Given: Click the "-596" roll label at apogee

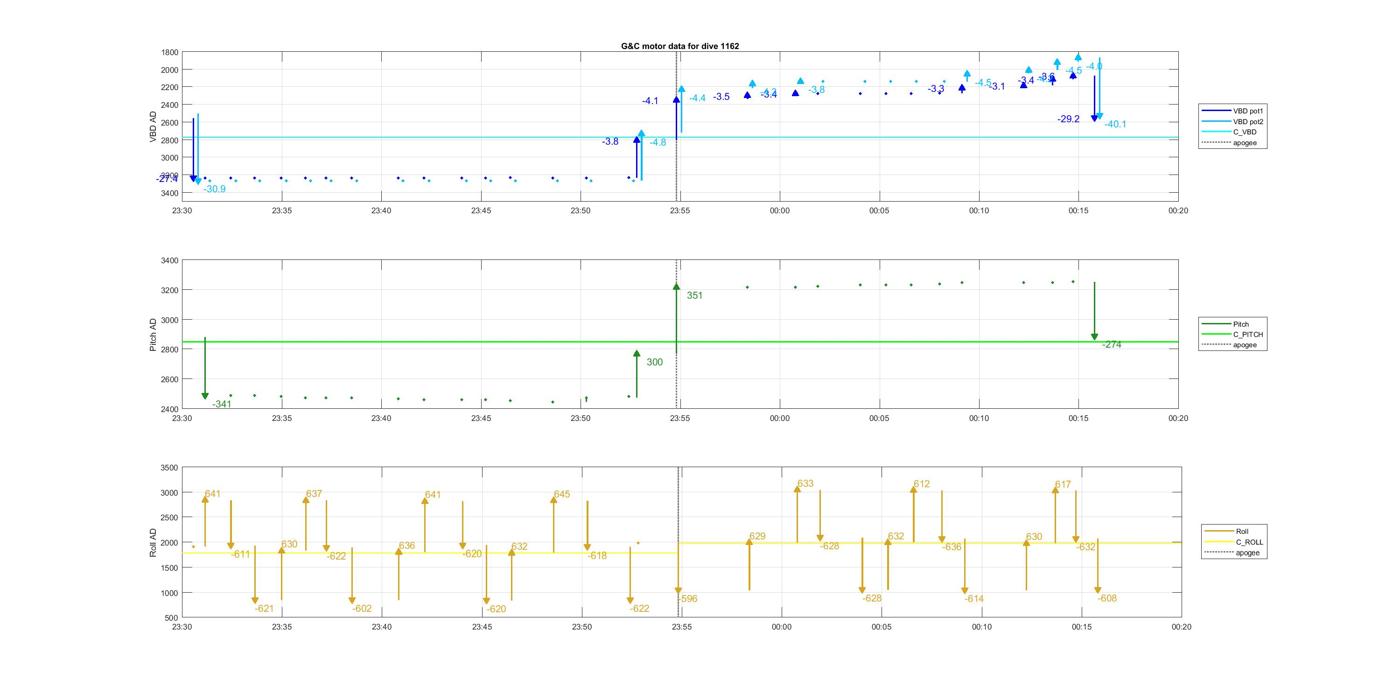Looking at the screenshot, I should [688, 599].
